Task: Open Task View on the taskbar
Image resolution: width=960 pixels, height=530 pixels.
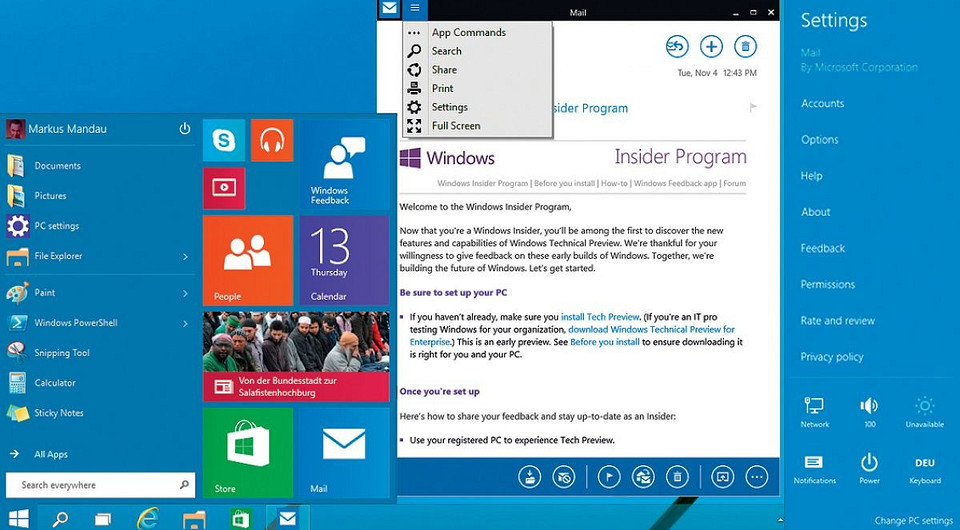Action: click(103, 520)
